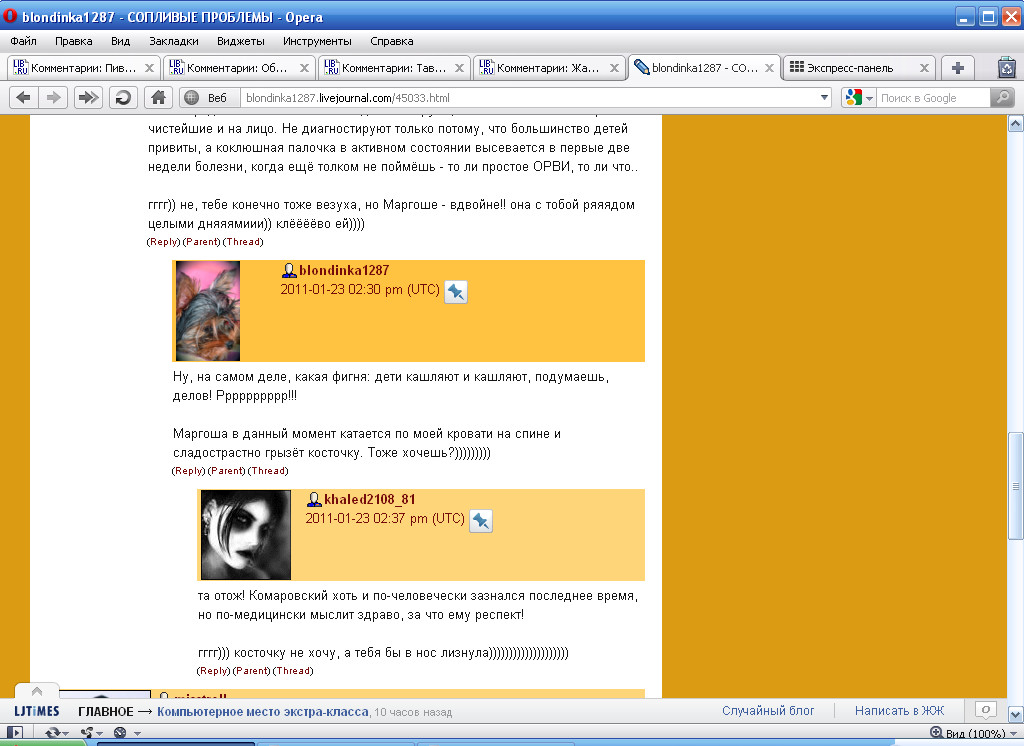This screenshot has height=746, width=1024.
Task: Open the Написать в ЖЖ link
Action: (x=899, y=711)
